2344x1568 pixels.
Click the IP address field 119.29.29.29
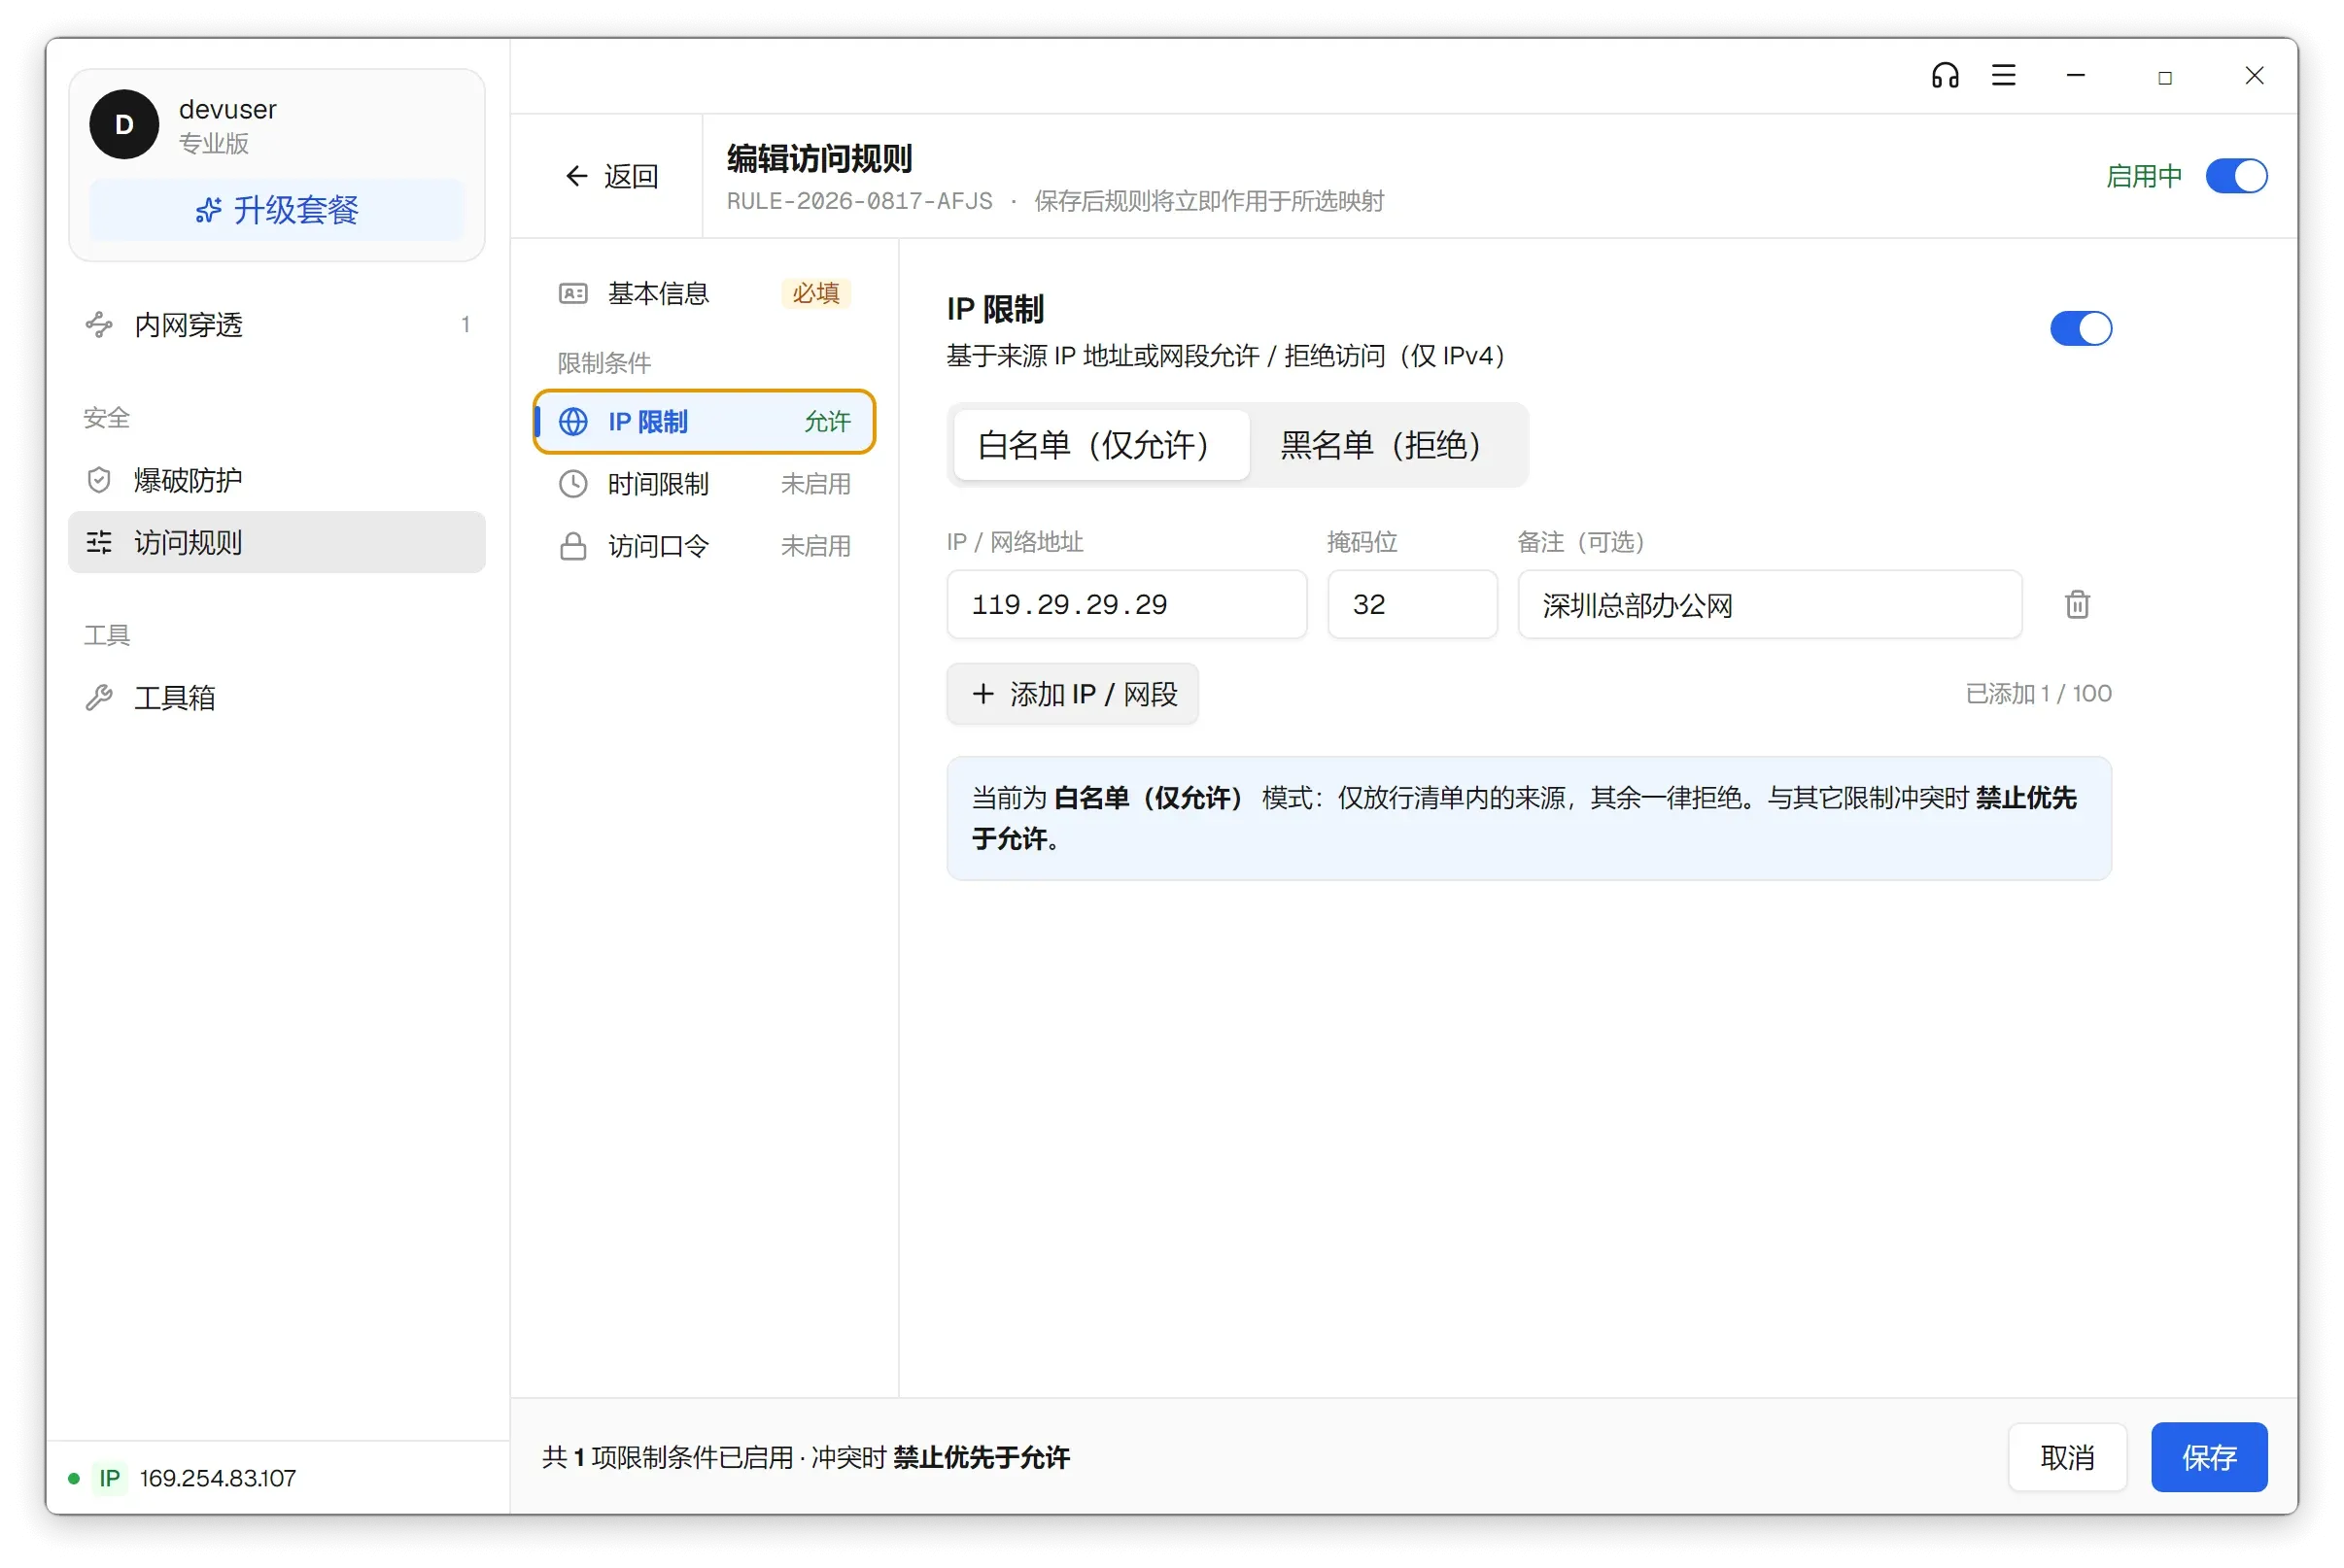coord(1126,604)
